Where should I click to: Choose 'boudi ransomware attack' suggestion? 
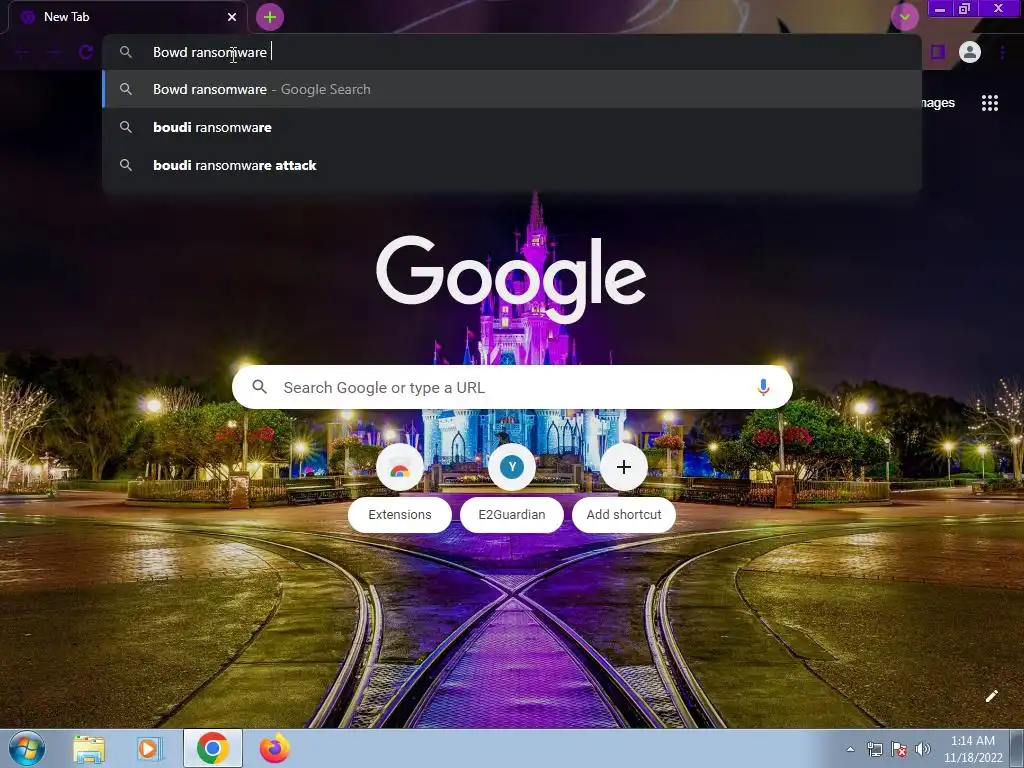(512, 165)
